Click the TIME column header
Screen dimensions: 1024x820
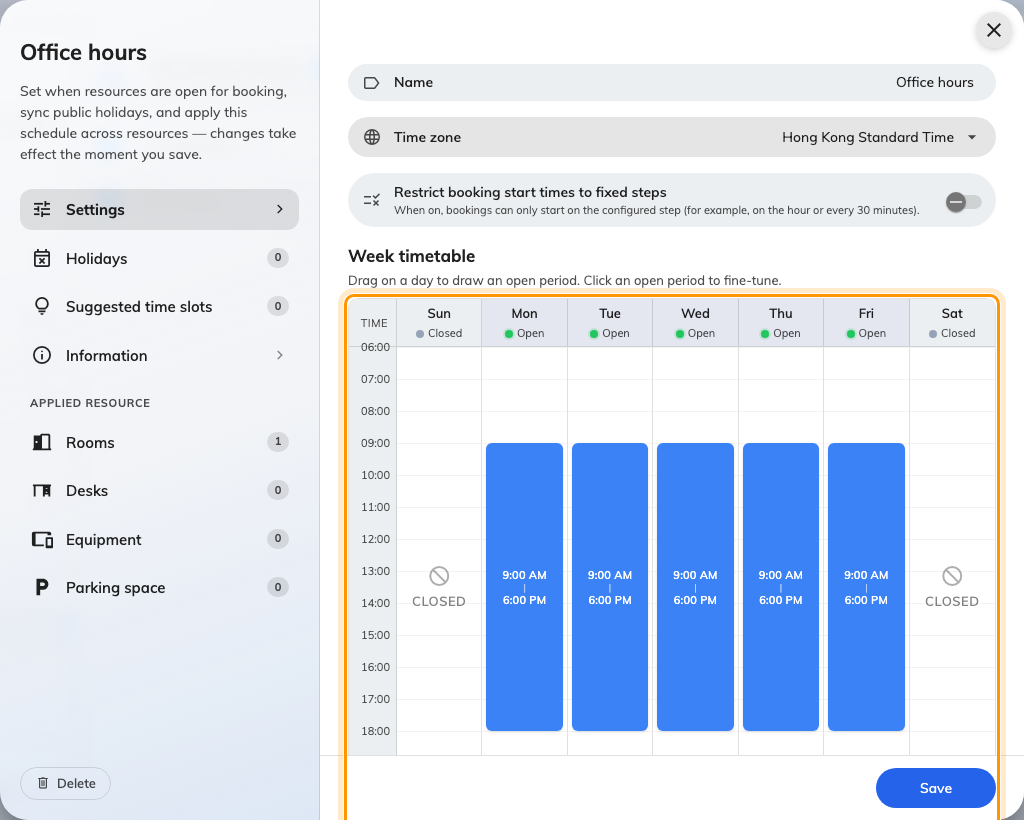374,323
